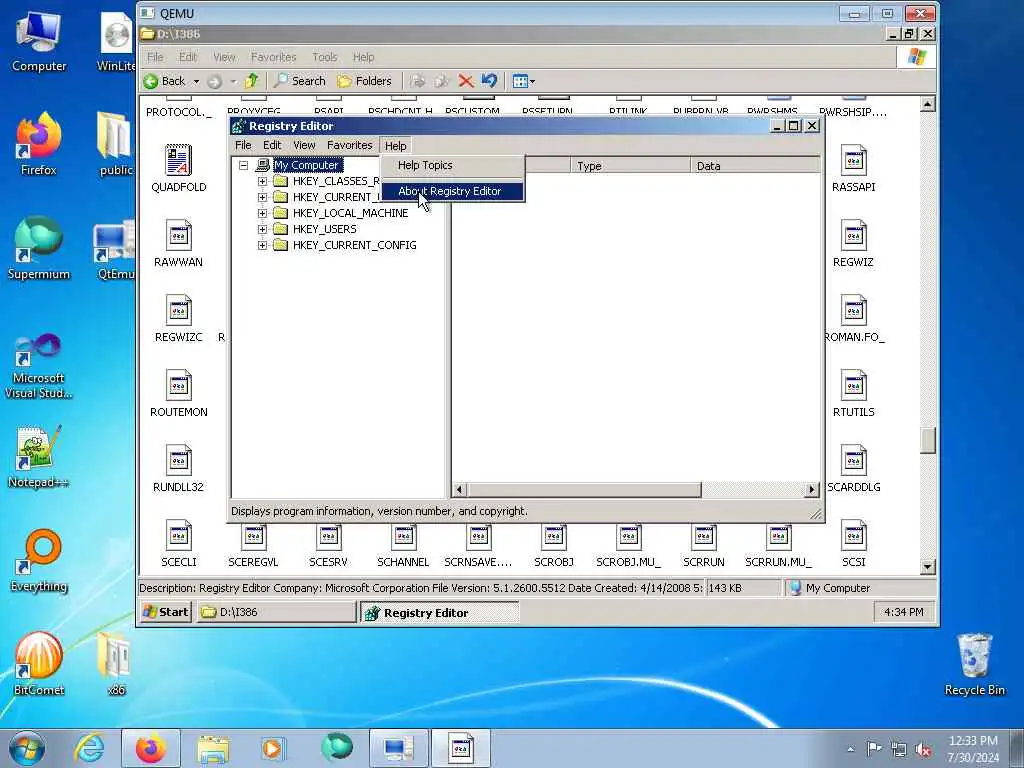1024x768 pixels.
Task: Switch to D:\I386 taskbar button in QEMU
Action: (x=276, y=612)
